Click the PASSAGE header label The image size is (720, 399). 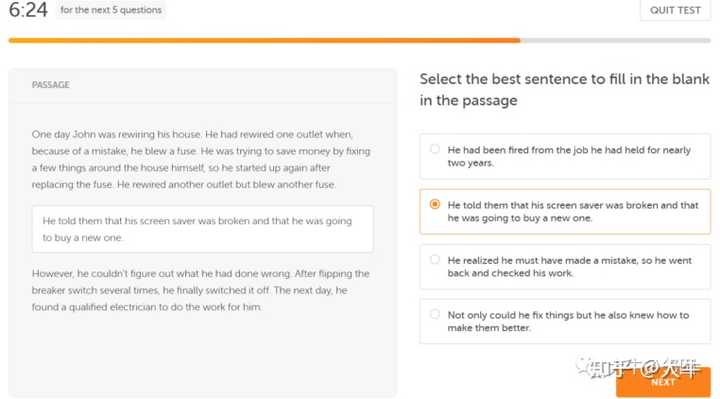click(x=51, y=85)
